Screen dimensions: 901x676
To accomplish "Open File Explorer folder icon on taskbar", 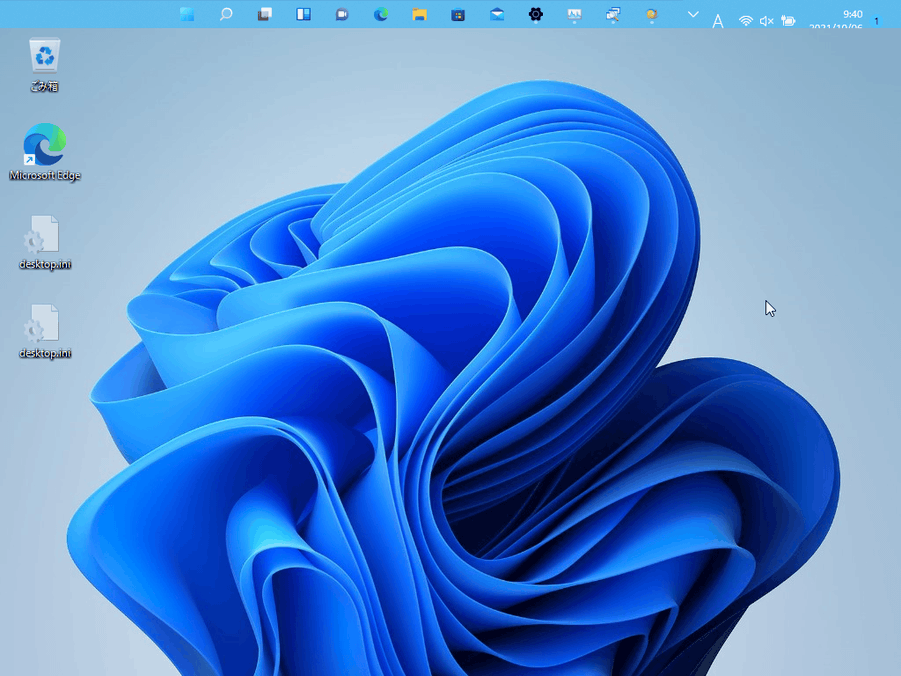I will pos(419,14).
